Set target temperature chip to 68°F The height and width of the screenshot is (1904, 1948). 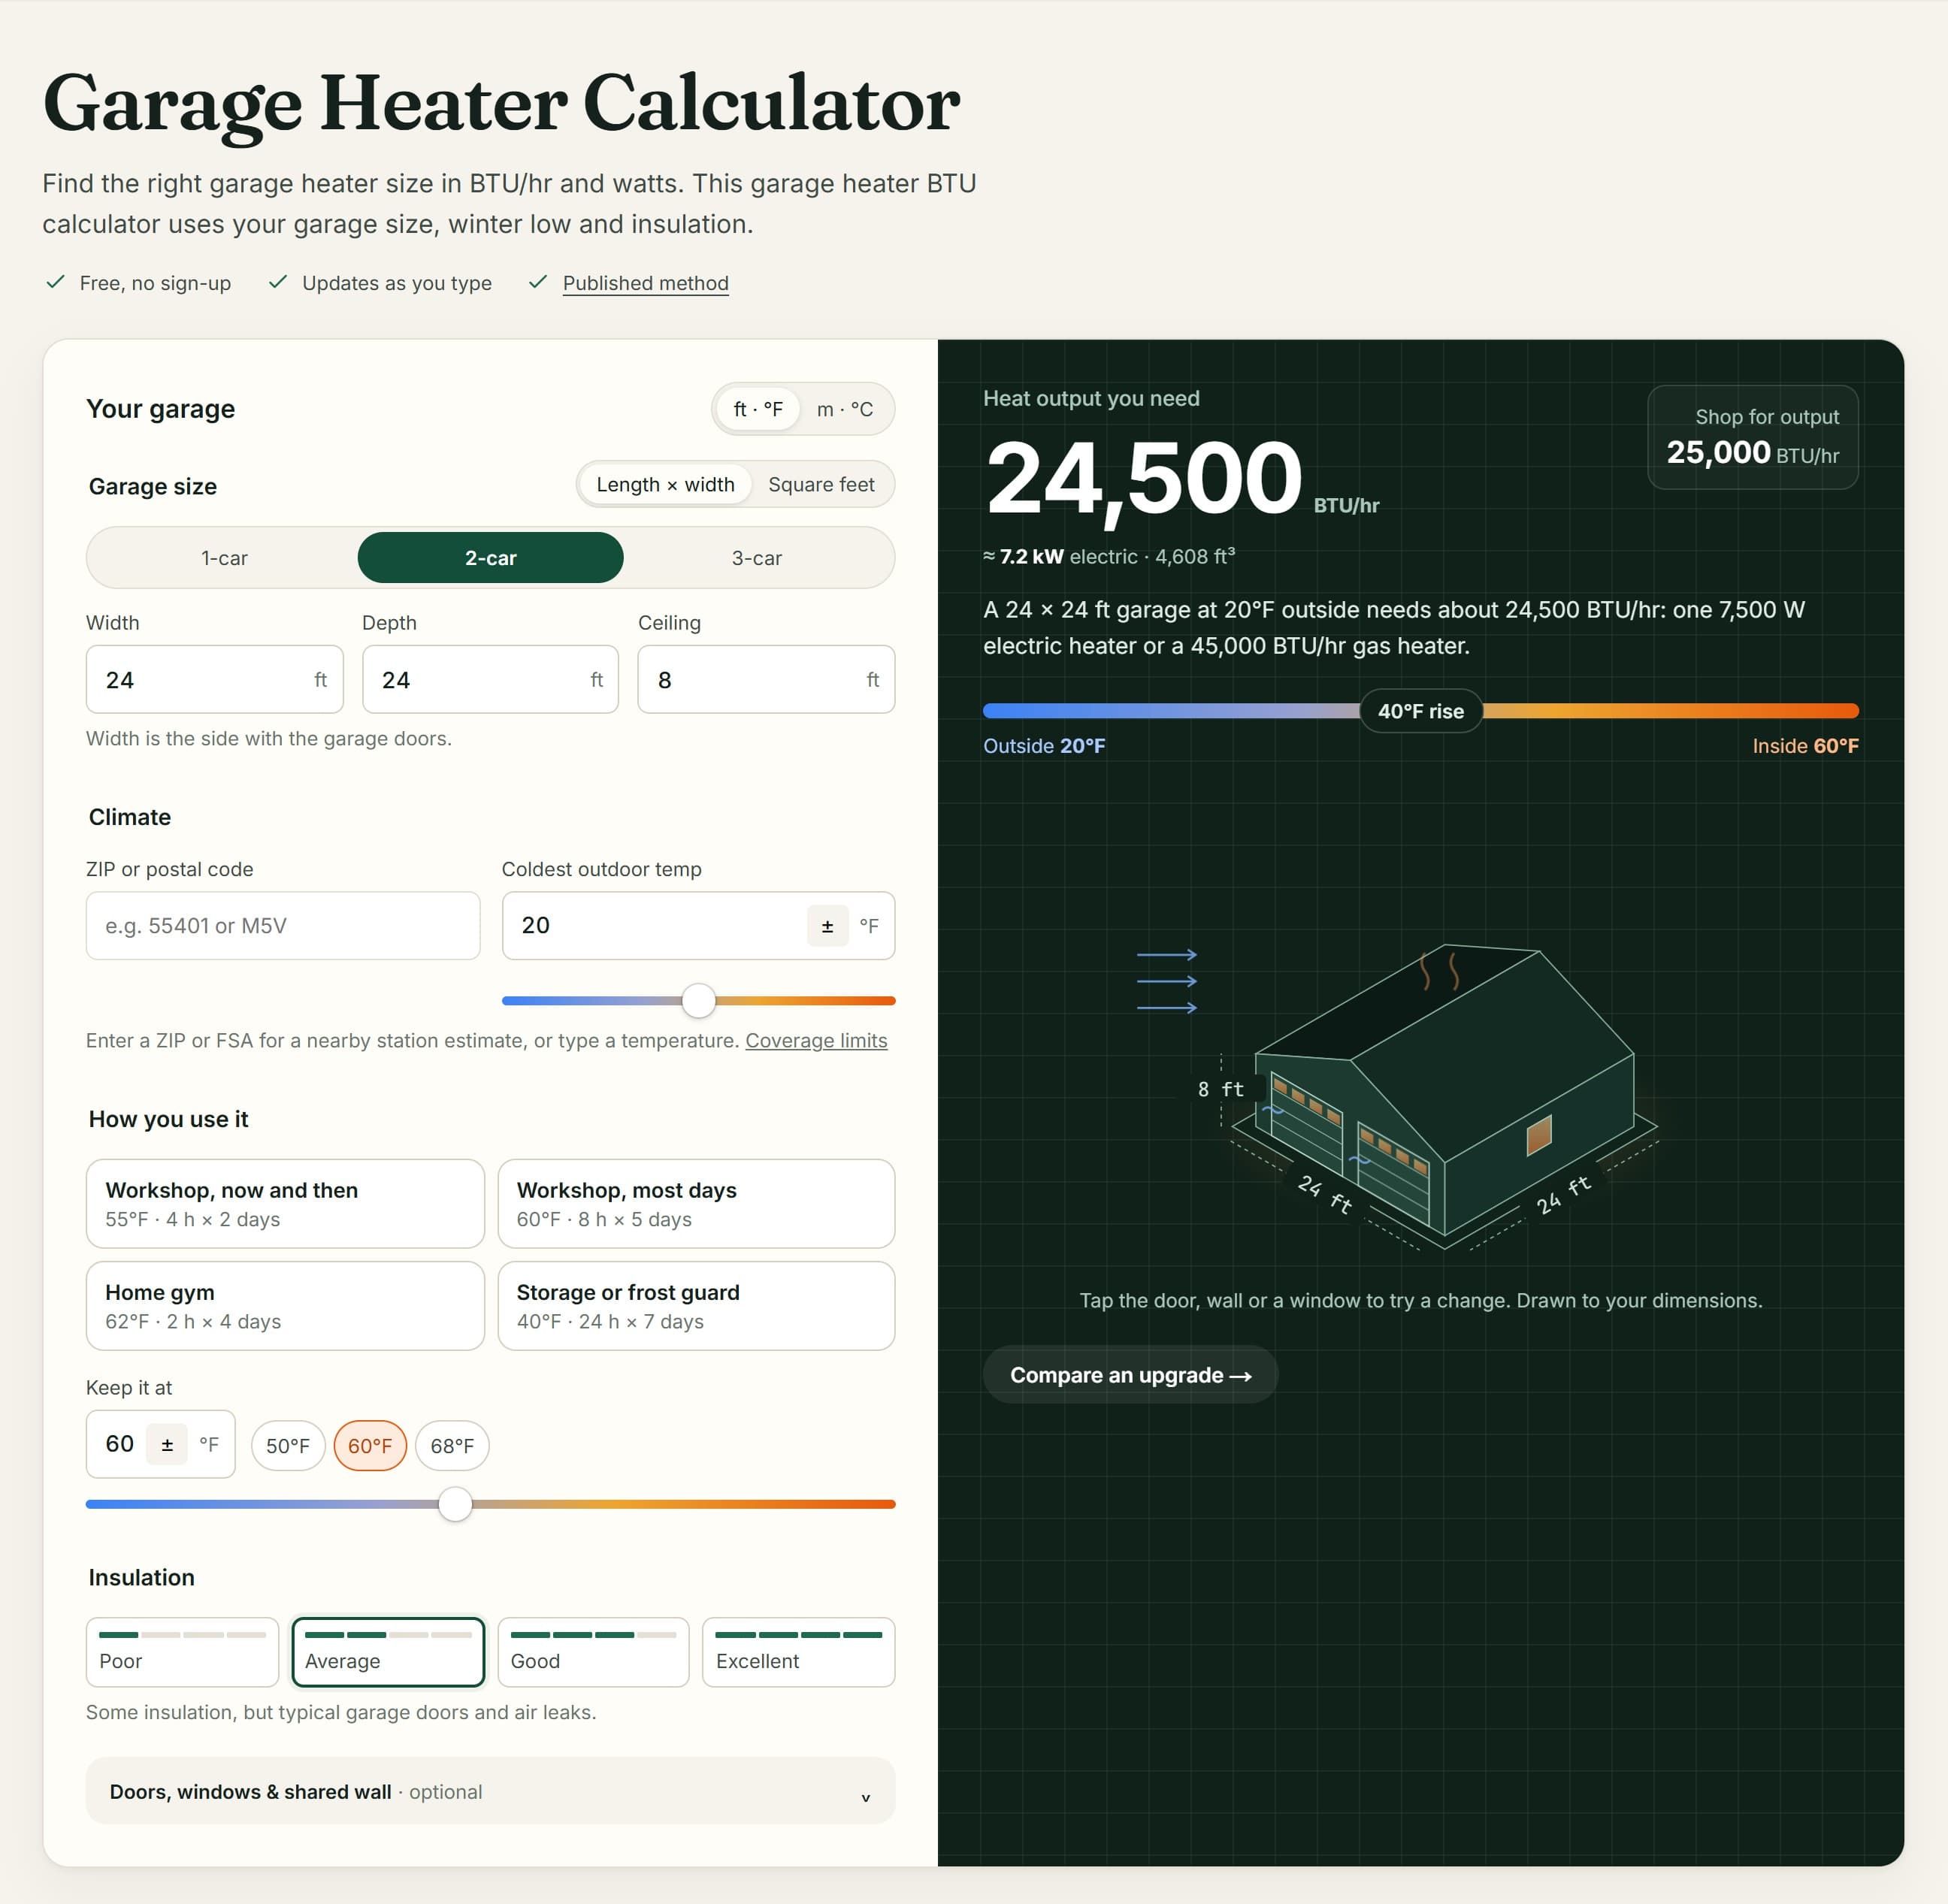tap(452, 1446)
